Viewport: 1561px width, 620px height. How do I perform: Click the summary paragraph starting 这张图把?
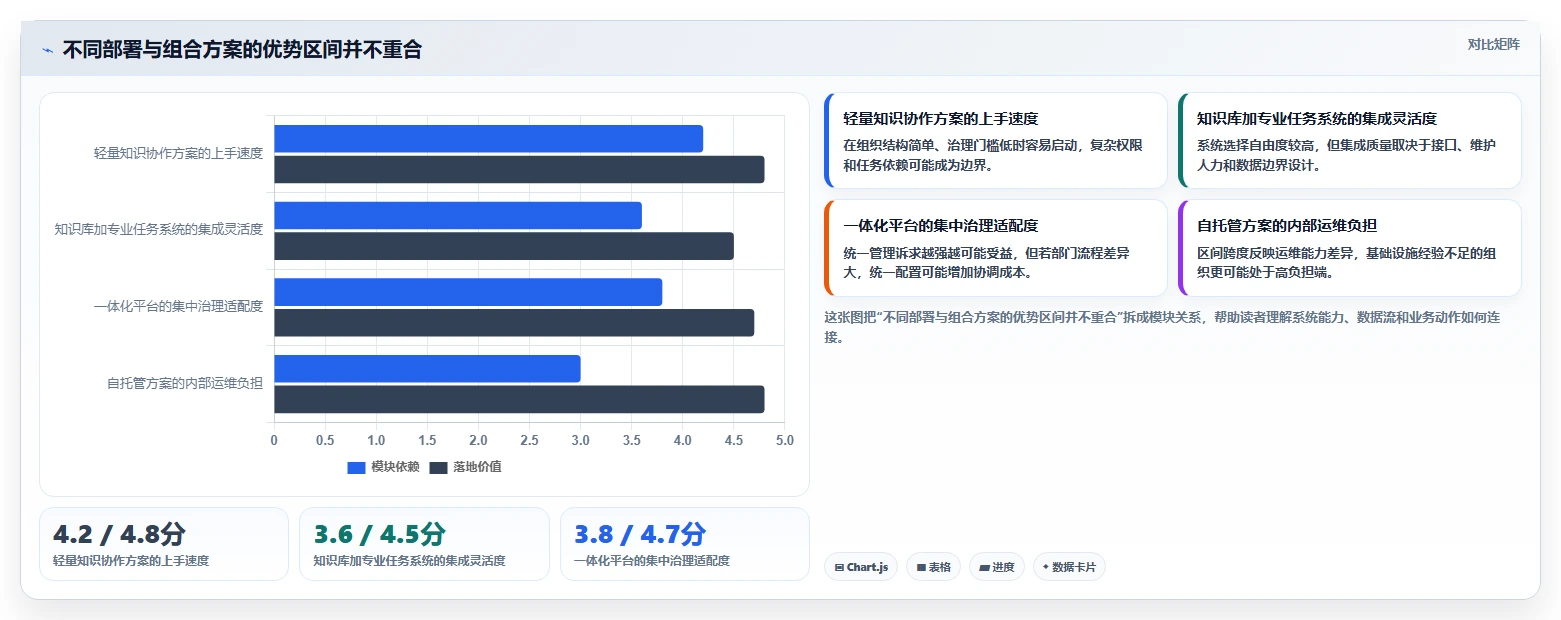pos(1161,327)
